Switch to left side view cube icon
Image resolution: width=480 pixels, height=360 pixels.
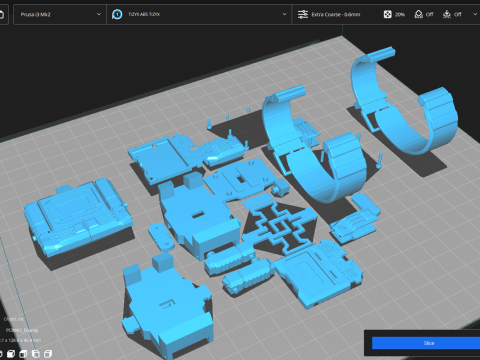click(x=36, y=354)
